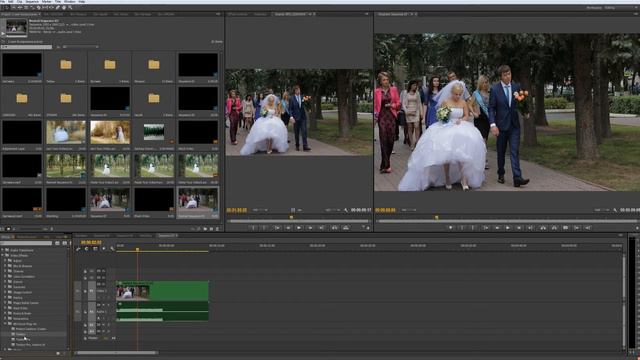Image resolution: width=640 pixels, height=360 pixels.
Task: Click the Project panel search field
Action: tap(27, 47)
